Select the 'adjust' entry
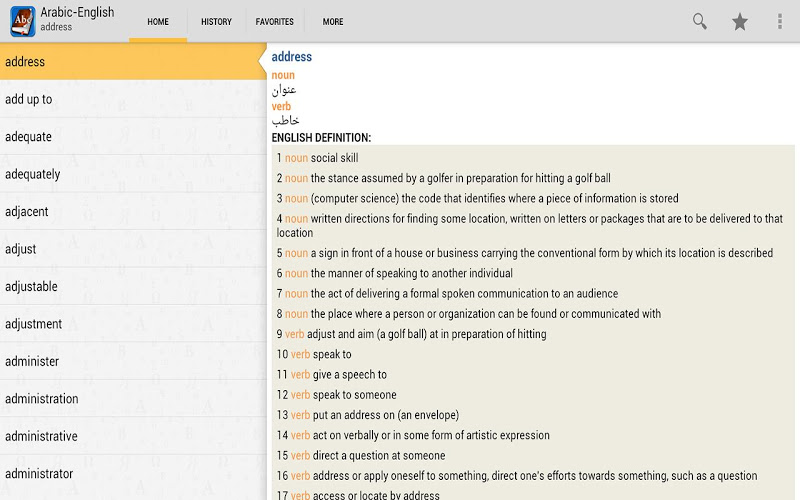This screenshot has width=800, height=500. pos(132,249)
